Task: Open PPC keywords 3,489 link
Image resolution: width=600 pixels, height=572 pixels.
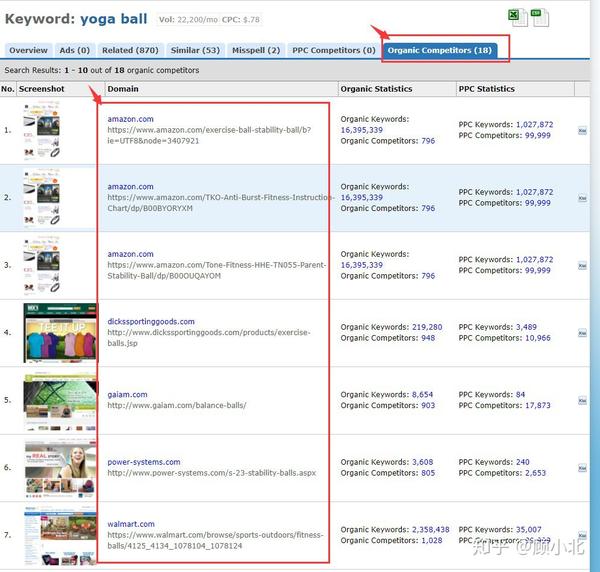Action: 526,327
